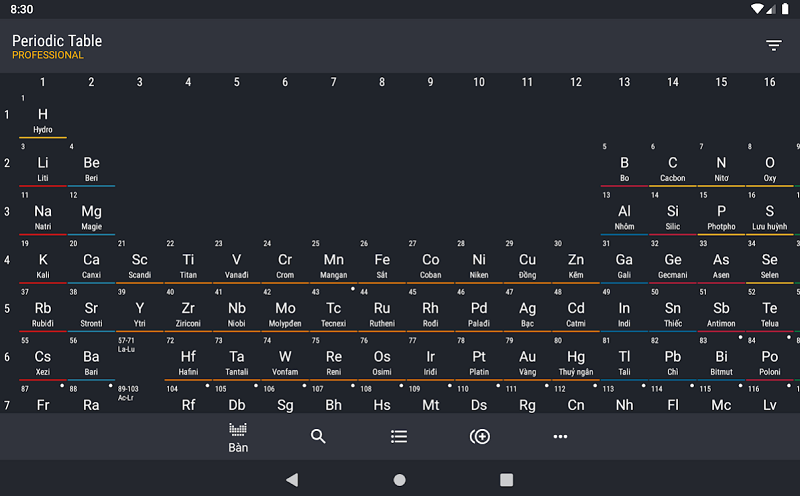Open the Beri (Be) element
This screenshot has width=800, height=496.
[x=91, y=164]
